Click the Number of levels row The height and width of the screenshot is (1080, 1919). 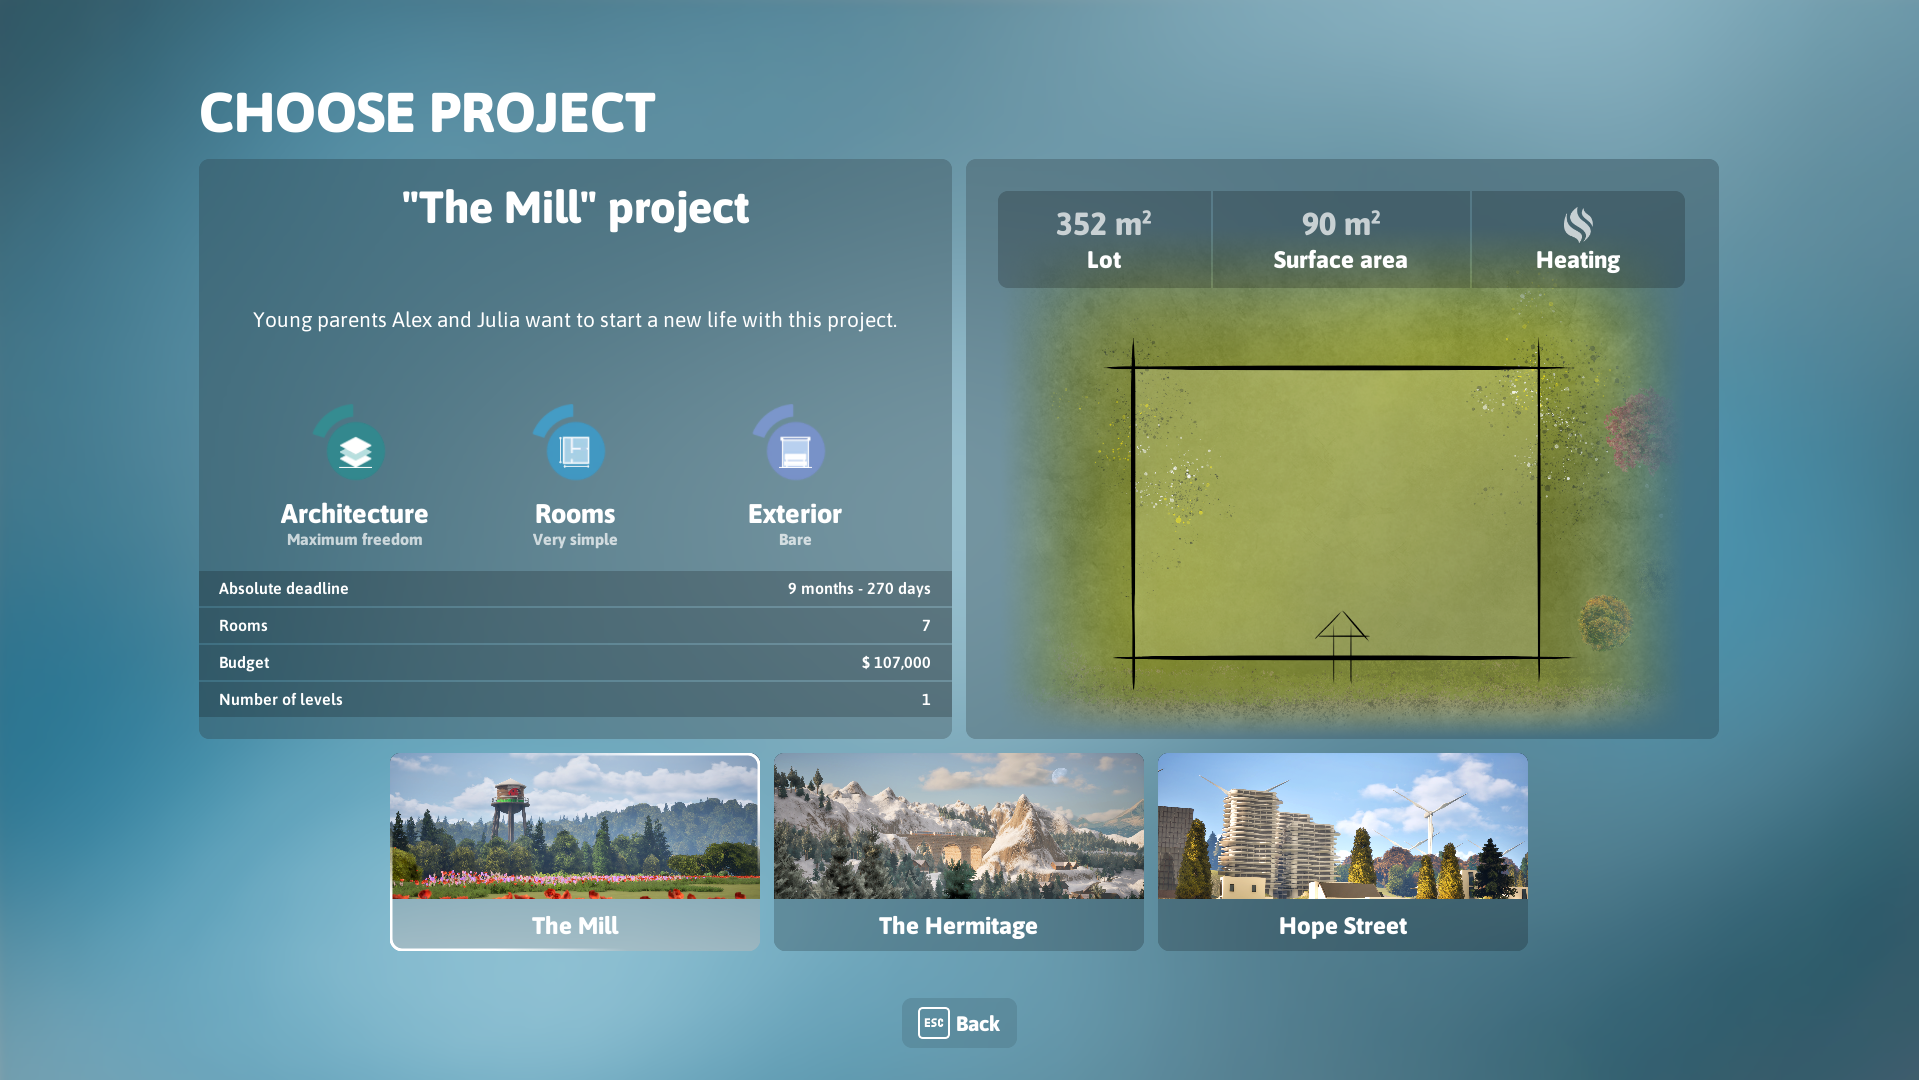pos(575,700)
